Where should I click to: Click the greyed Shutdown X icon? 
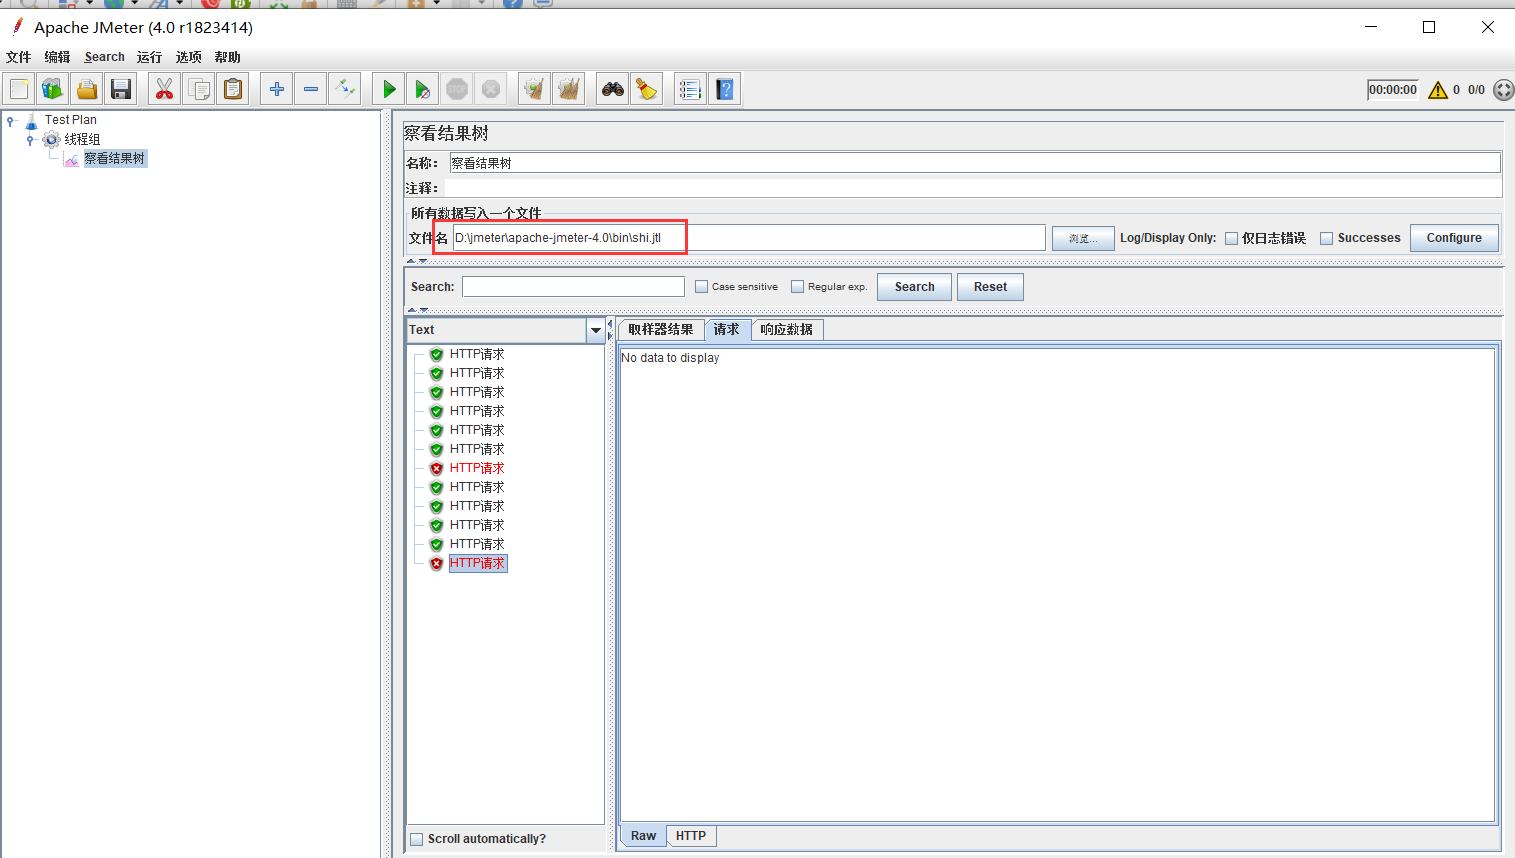point(491,89)
